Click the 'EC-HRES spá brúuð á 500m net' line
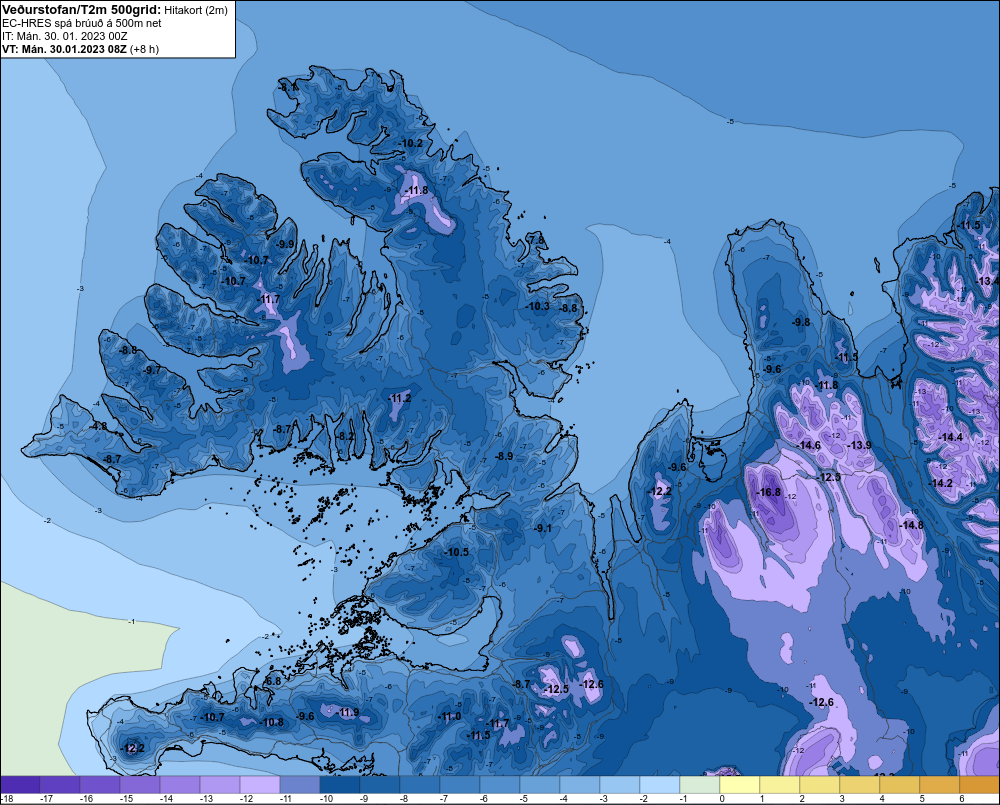This screenshot has width=1000, height=805. point(82,23)
